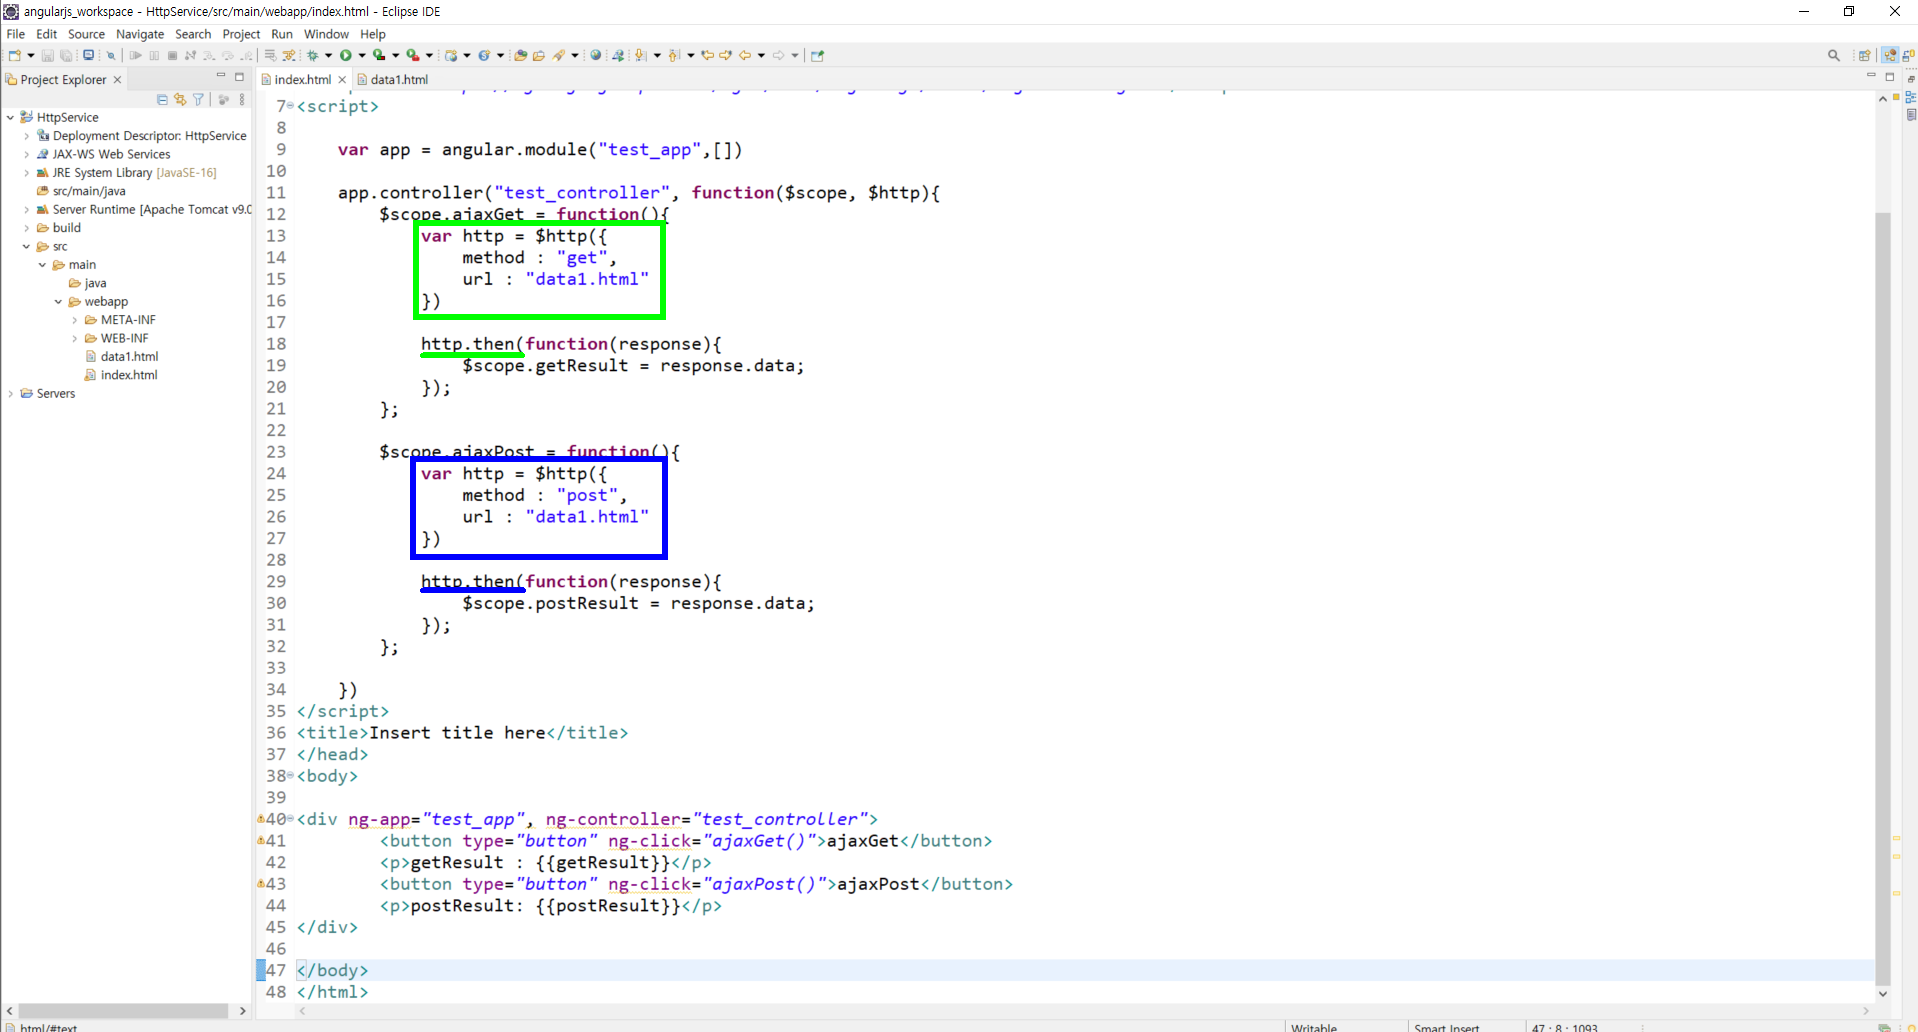Viewport: 1918px width, 1032px height.
Task: Click the Previous Annotation icon
Action: 675,56
